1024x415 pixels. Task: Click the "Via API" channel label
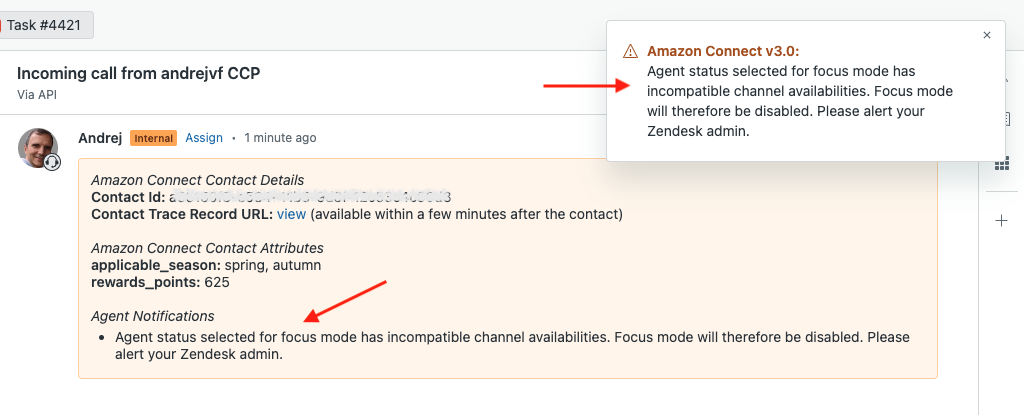point(38,94)
